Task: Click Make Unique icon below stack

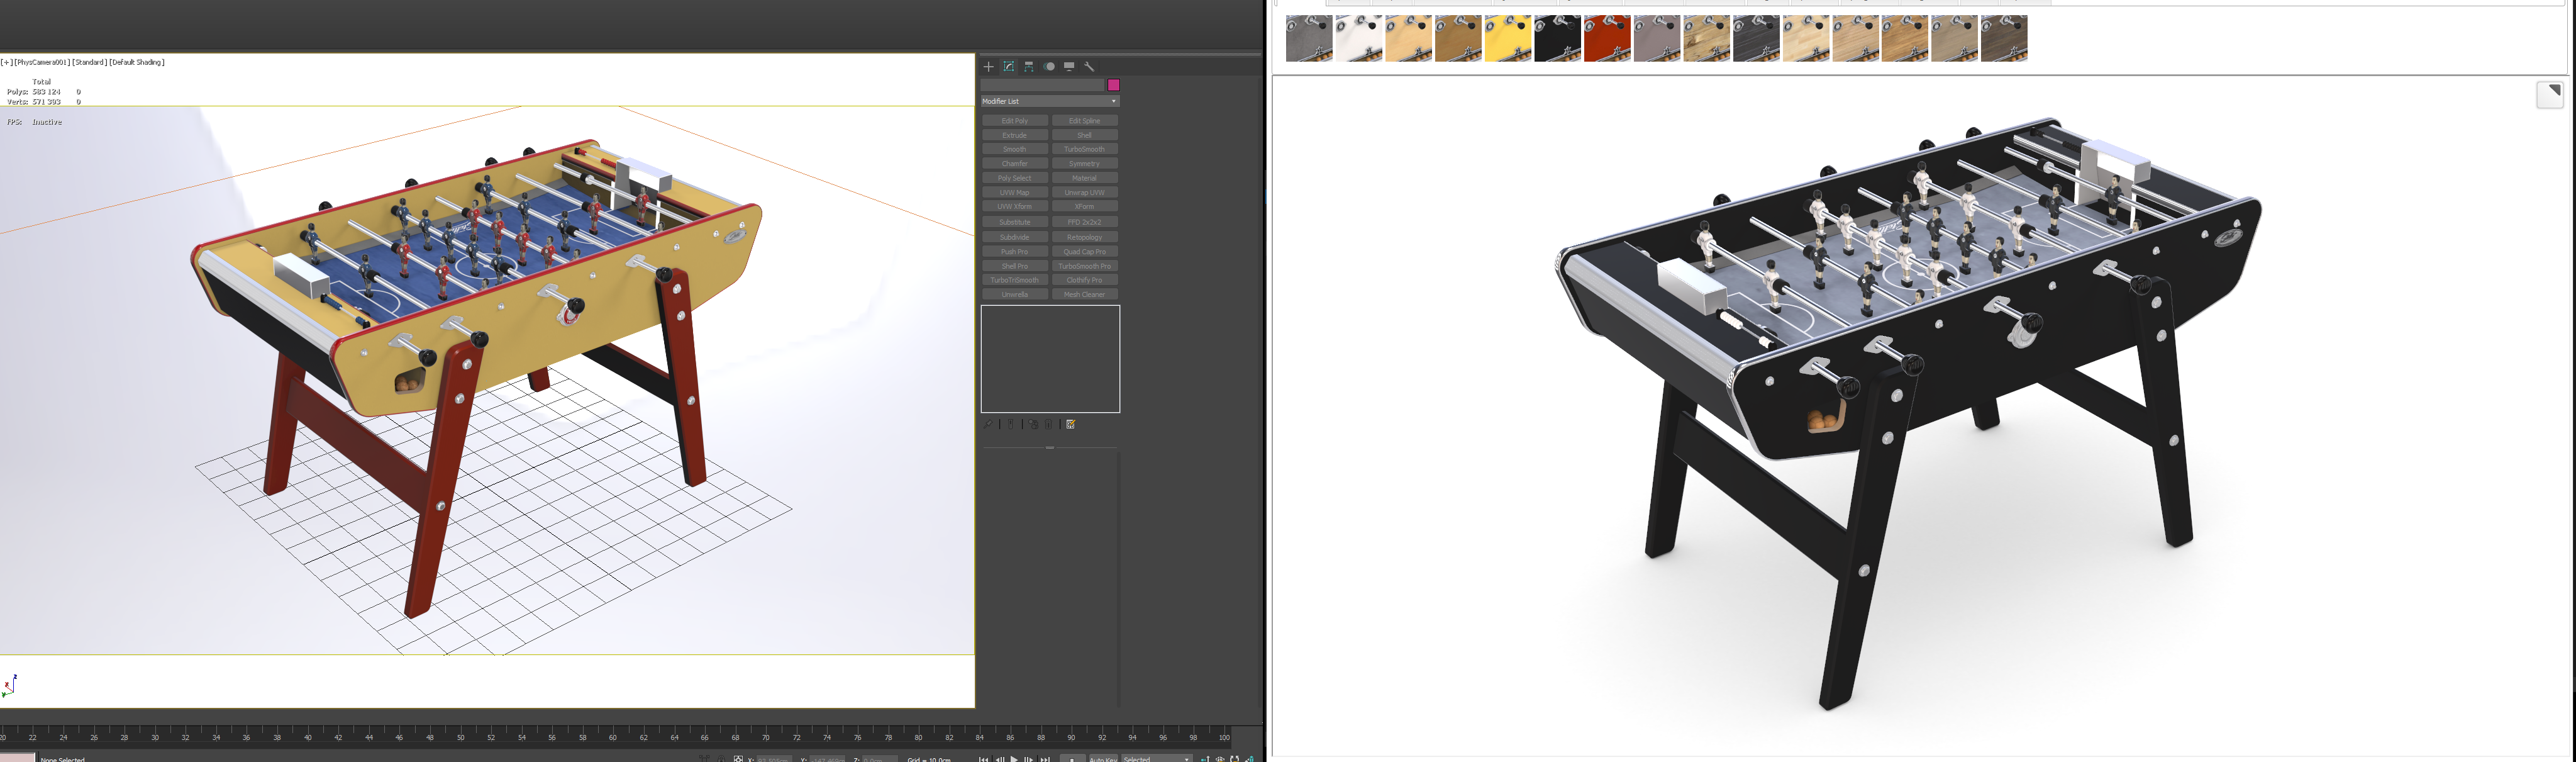Action: tap(1033, 424)
